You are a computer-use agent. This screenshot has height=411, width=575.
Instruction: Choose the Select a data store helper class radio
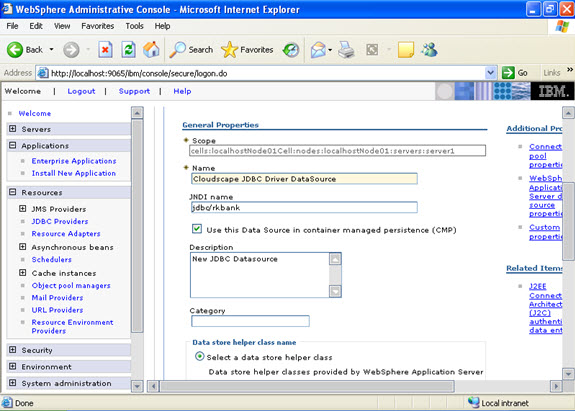click(x=199, y=356)
